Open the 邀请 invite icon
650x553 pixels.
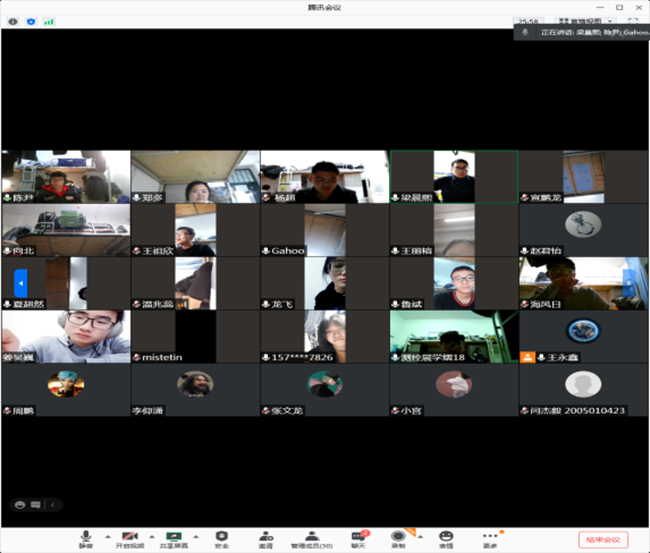coord(266,540)
